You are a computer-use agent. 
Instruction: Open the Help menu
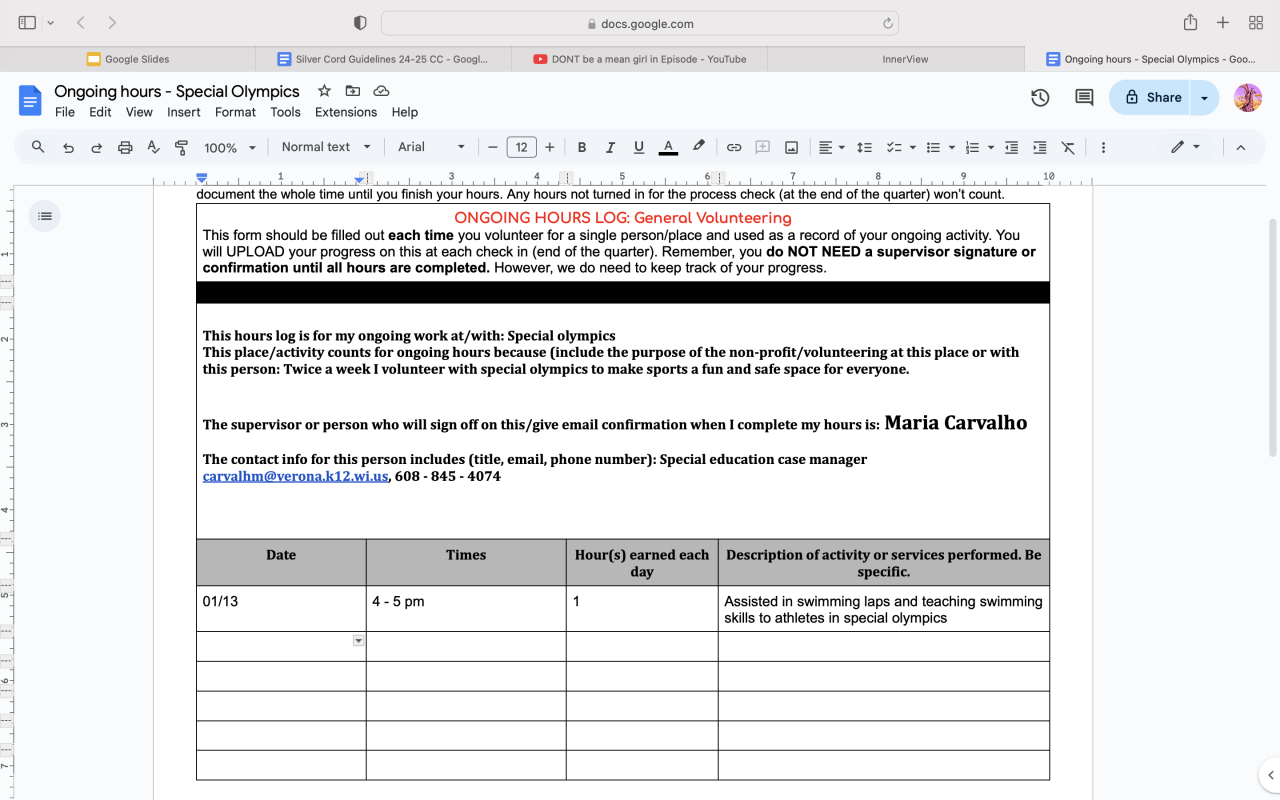pyautogui.click(x=405, y=112)
